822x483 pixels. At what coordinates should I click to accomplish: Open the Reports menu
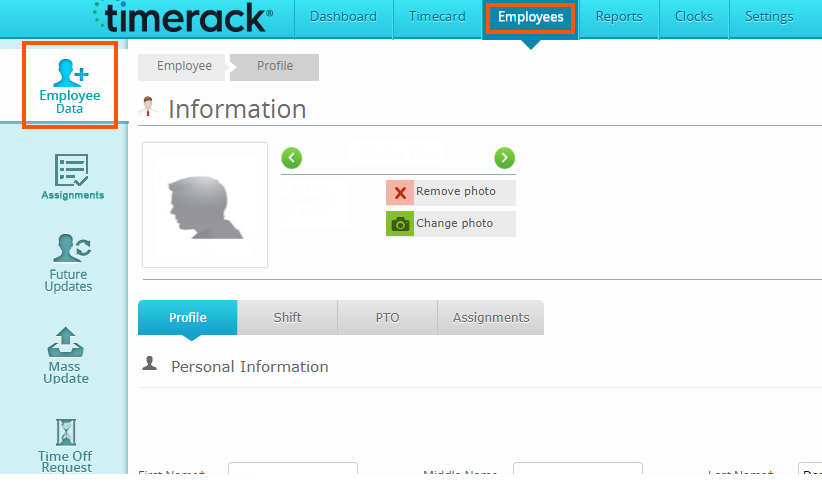(x=619, y=17)
